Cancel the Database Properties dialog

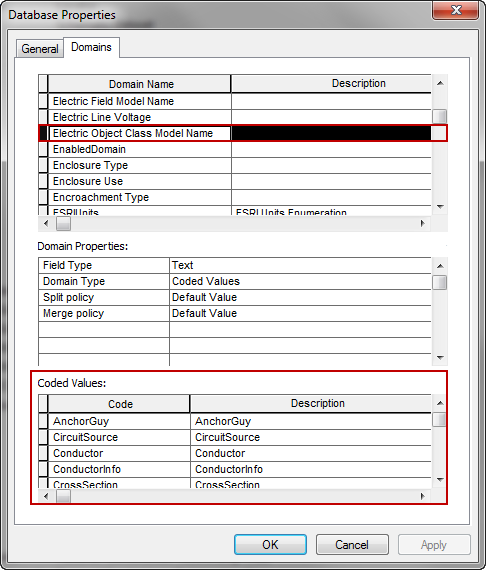[x=352, y=544]
